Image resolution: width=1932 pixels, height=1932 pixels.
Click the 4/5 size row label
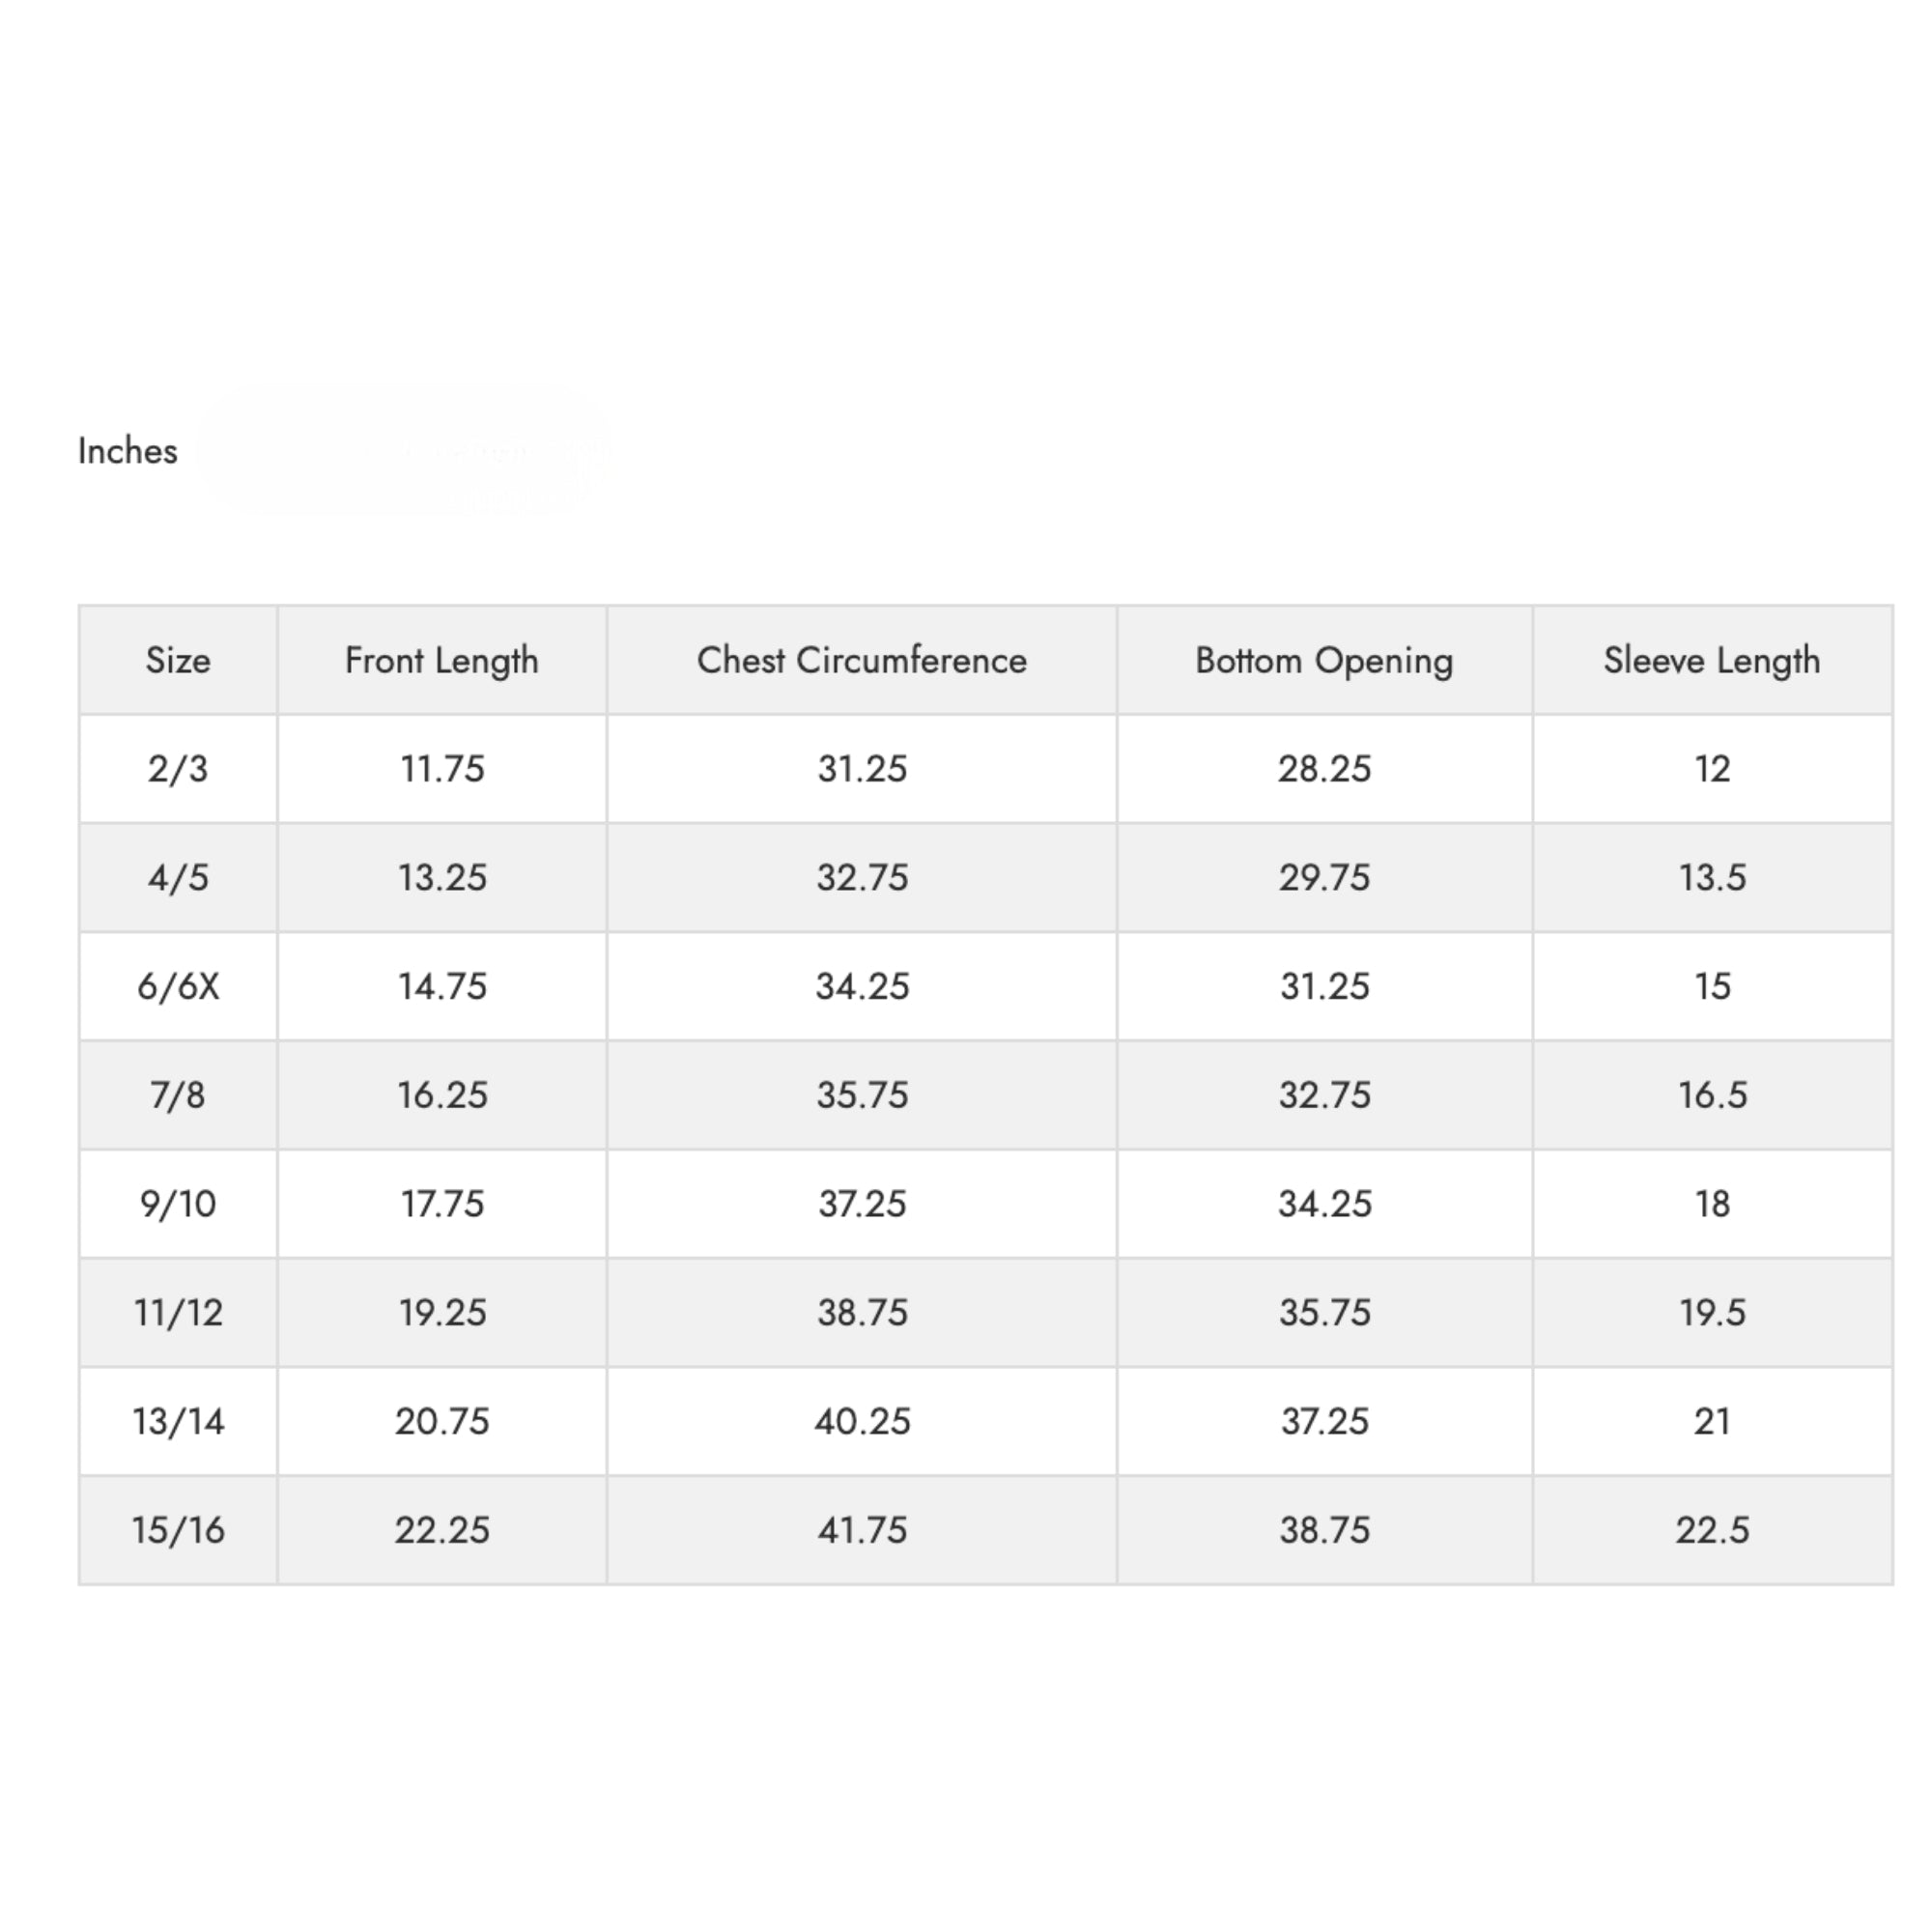[178, 878]
